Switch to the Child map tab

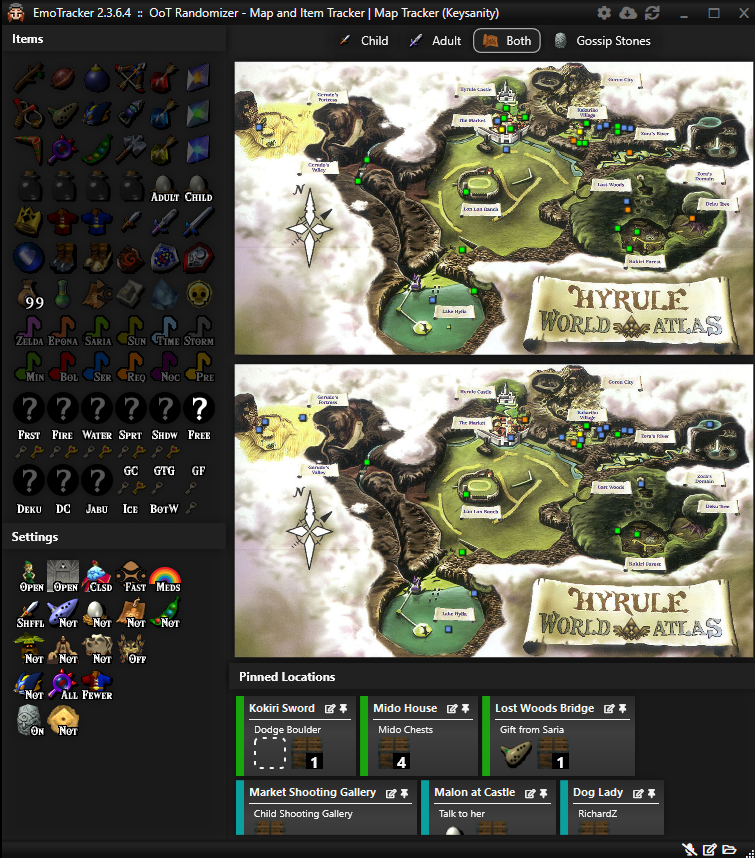point(364,41)
